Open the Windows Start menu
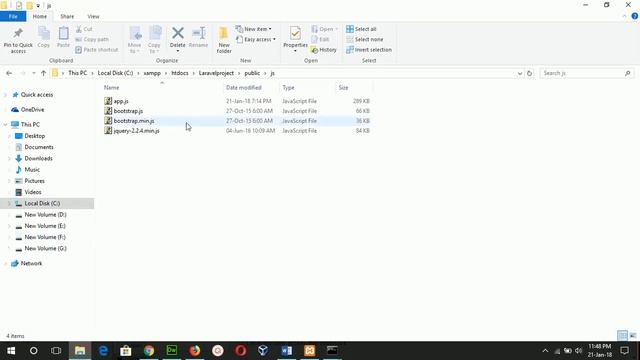This screenshot has height=360, width=640. click(x=11, y=351)
